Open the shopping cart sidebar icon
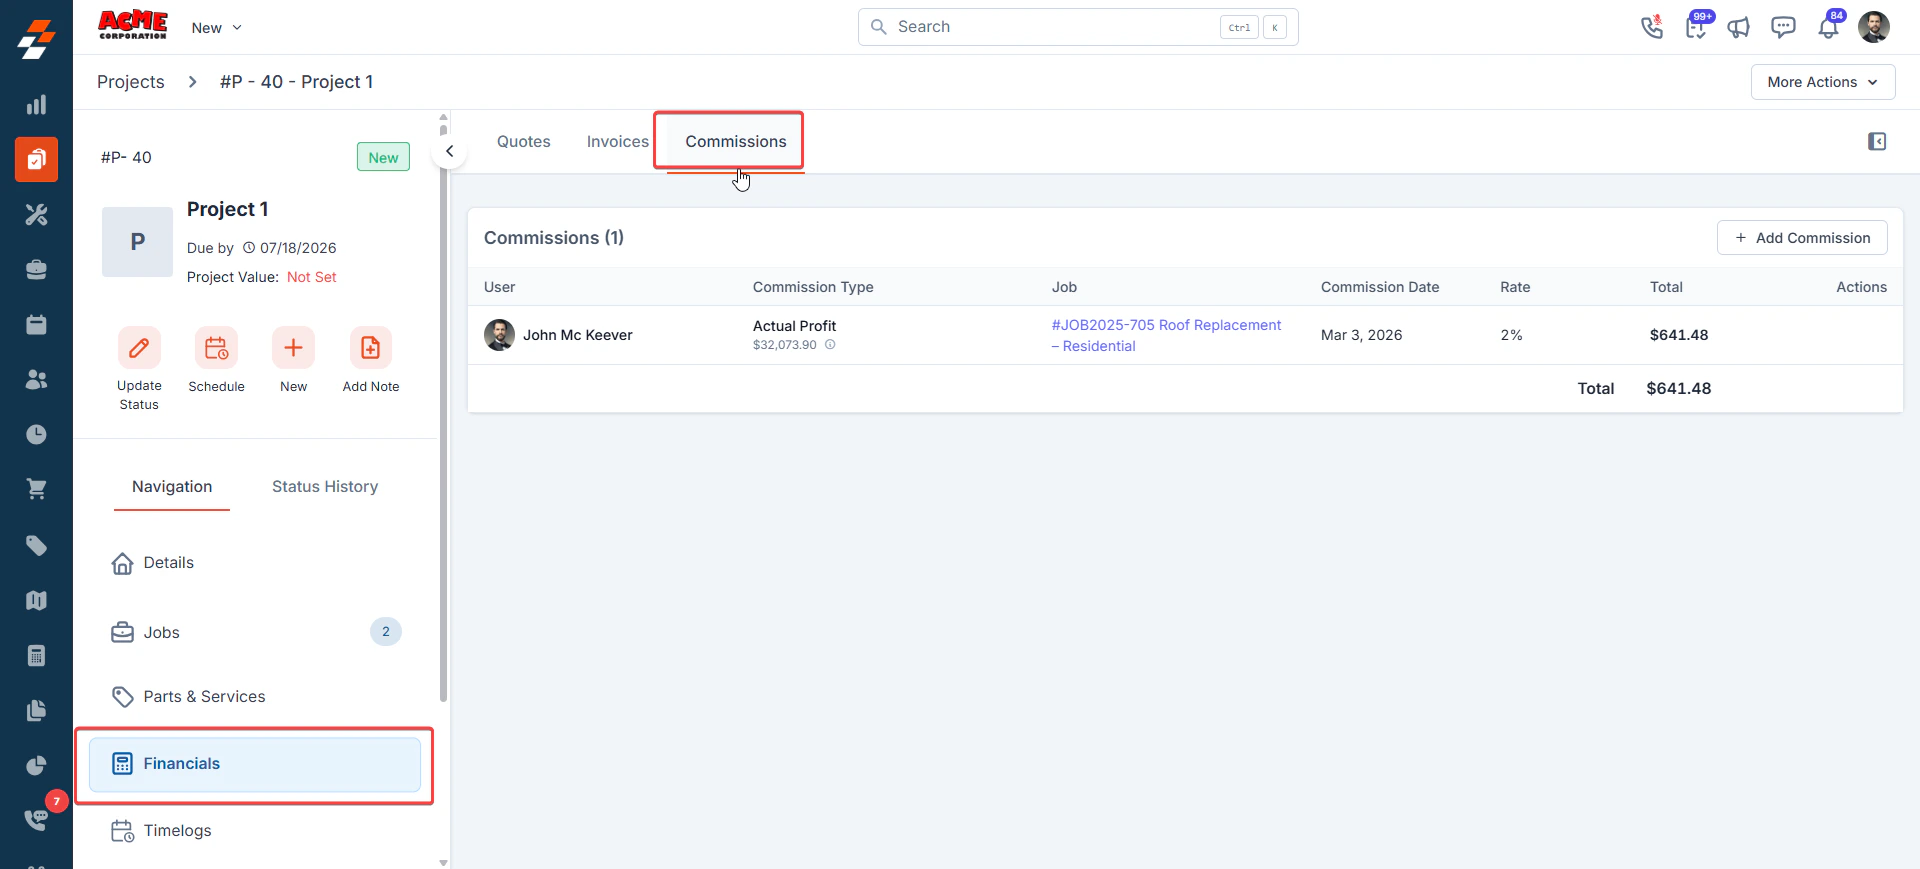The image size is (1920, 869). 36,489
